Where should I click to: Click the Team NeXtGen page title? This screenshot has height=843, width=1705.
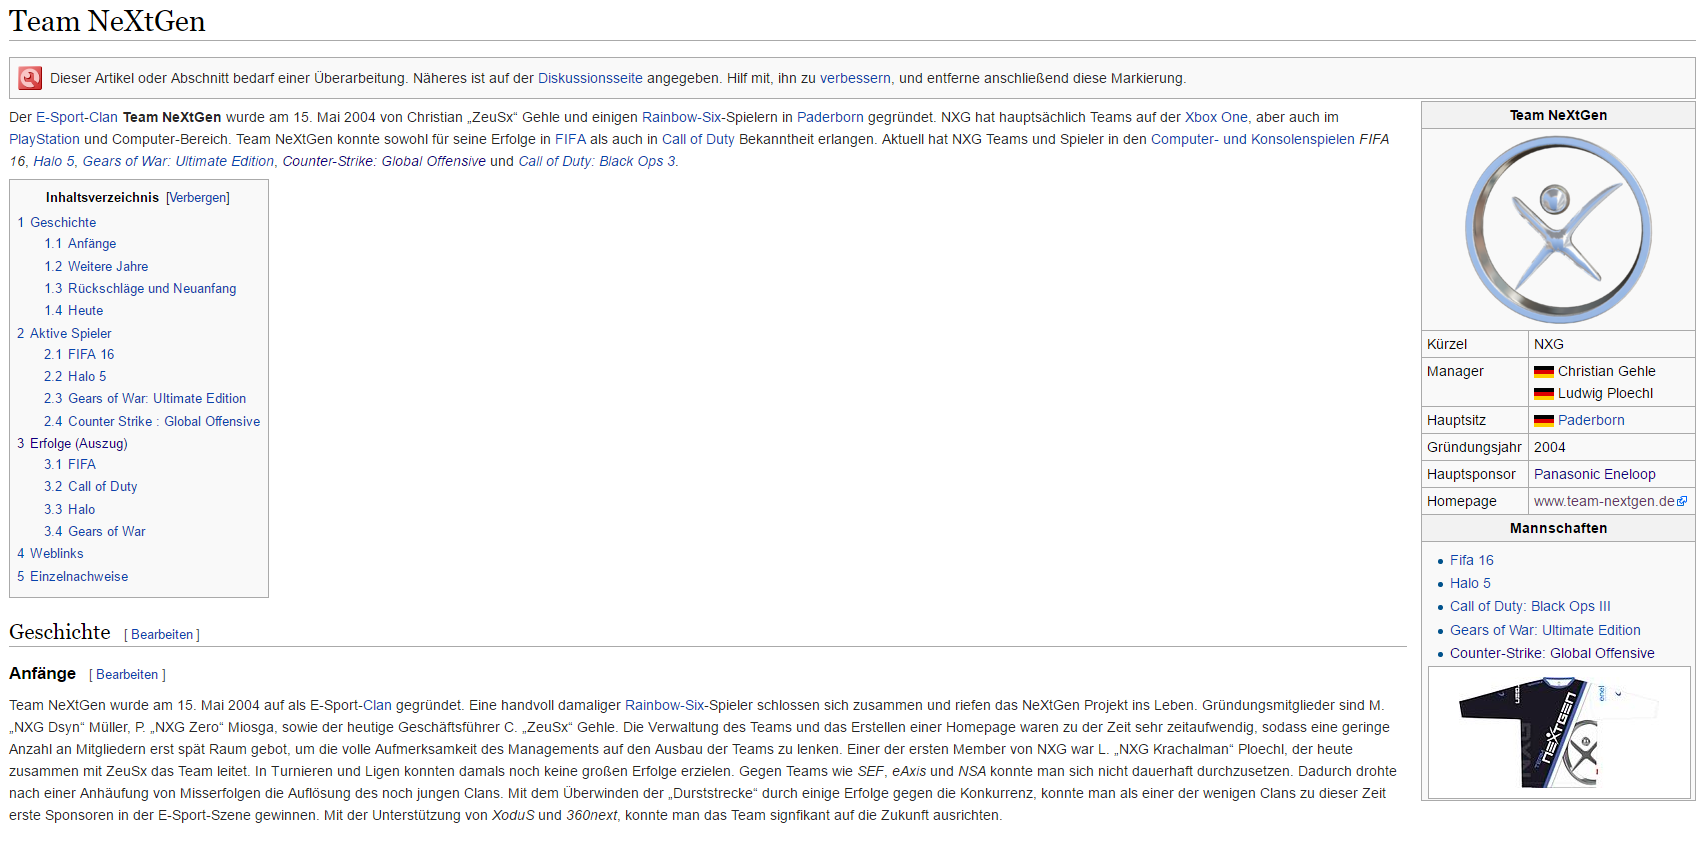pyautogui.click(x=107, y=21)
